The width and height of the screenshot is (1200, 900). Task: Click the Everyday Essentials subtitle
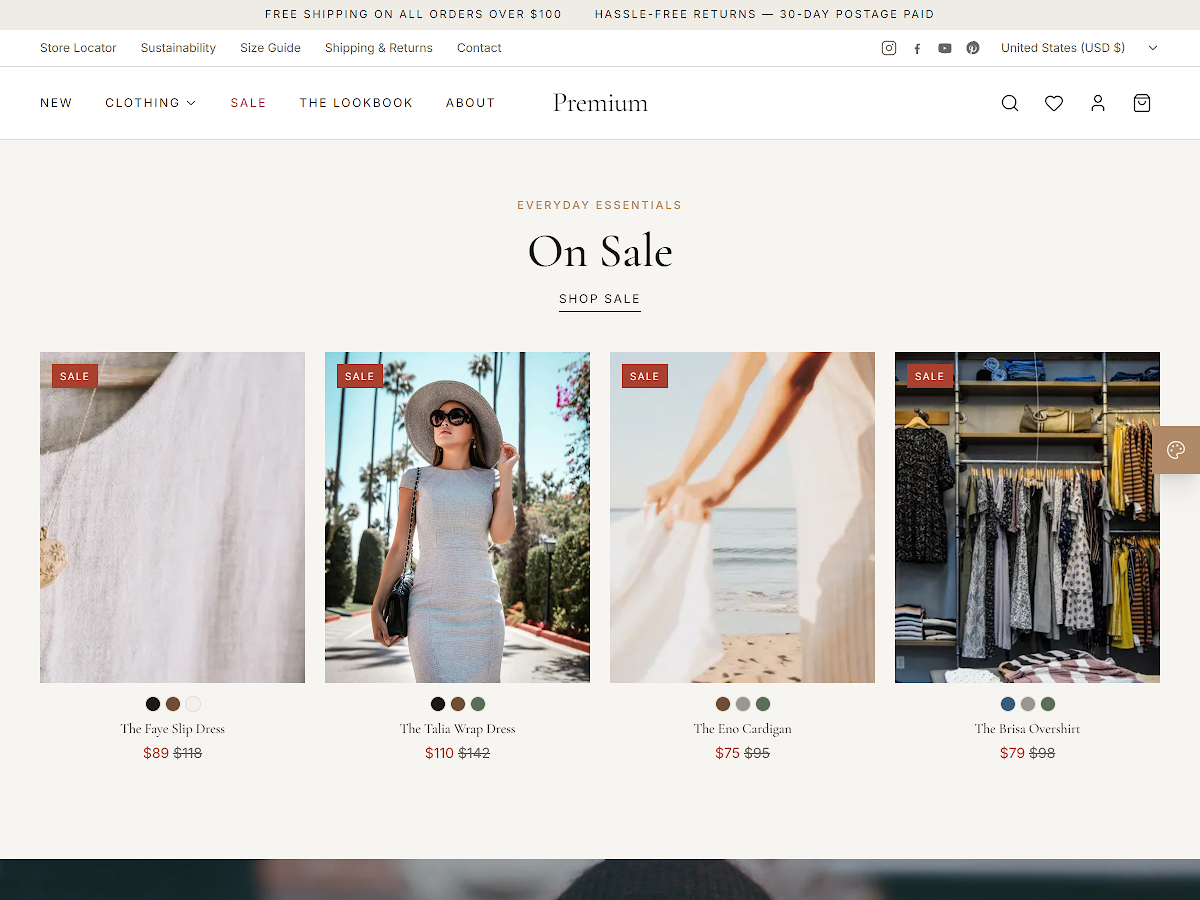[600, 205]
